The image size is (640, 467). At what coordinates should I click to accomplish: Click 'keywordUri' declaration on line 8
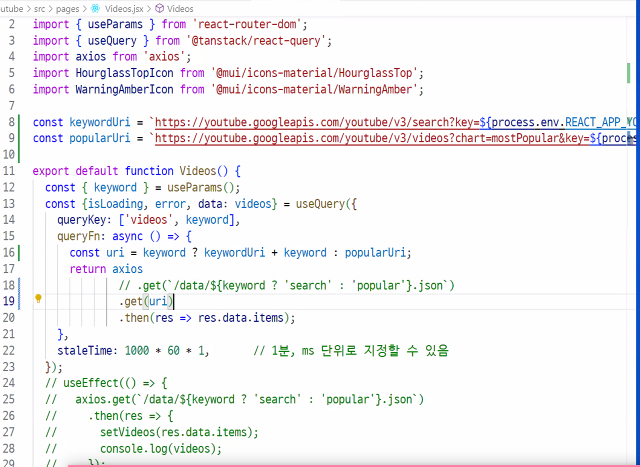100,122
